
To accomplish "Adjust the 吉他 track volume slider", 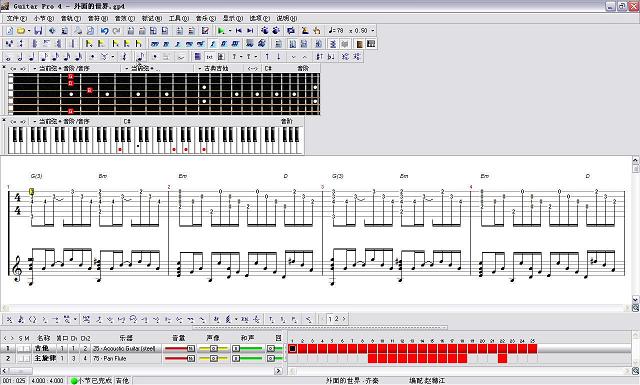I will coord(179,348).
